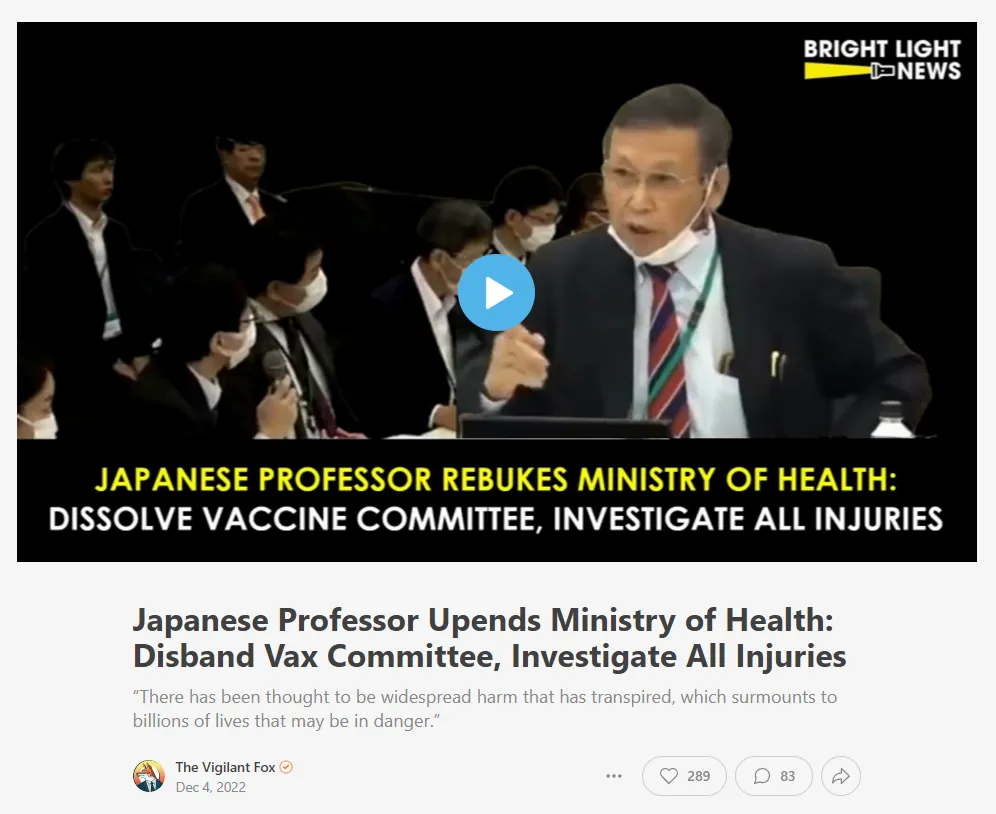Click the water bottle at the thumbnail's edge
Screen dimensions: 996x814
click(x=892, y=419)
